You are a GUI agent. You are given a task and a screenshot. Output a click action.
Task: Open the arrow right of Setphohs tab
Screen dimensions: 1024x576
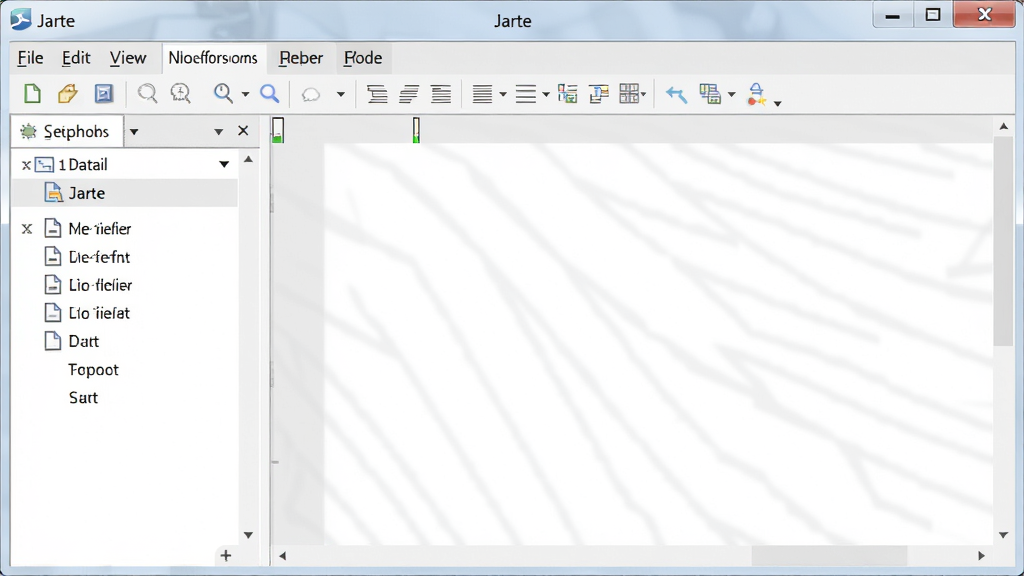click(134, 132)
